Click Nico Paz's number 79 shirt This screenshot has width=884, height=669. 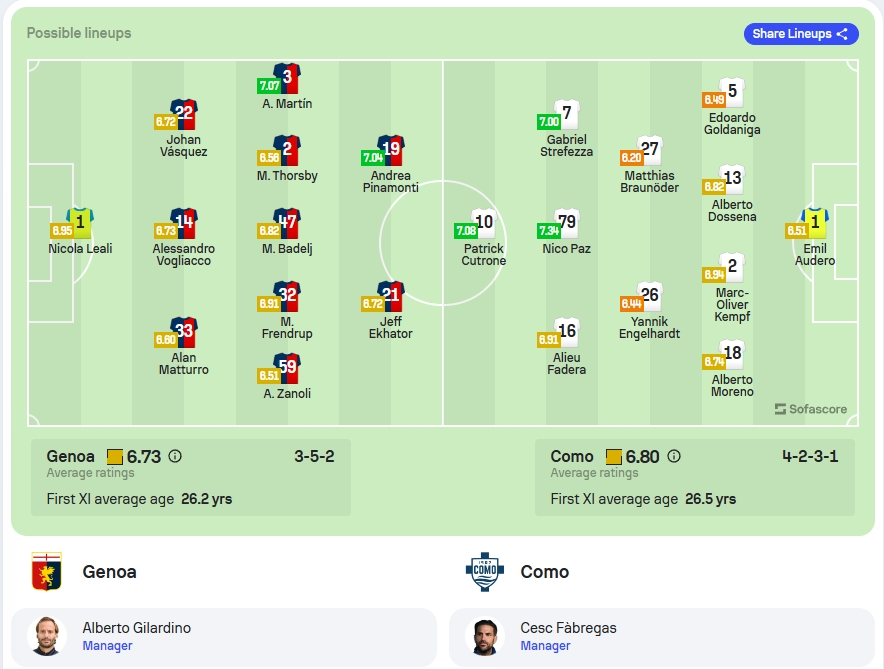click(x=567, y=223)
